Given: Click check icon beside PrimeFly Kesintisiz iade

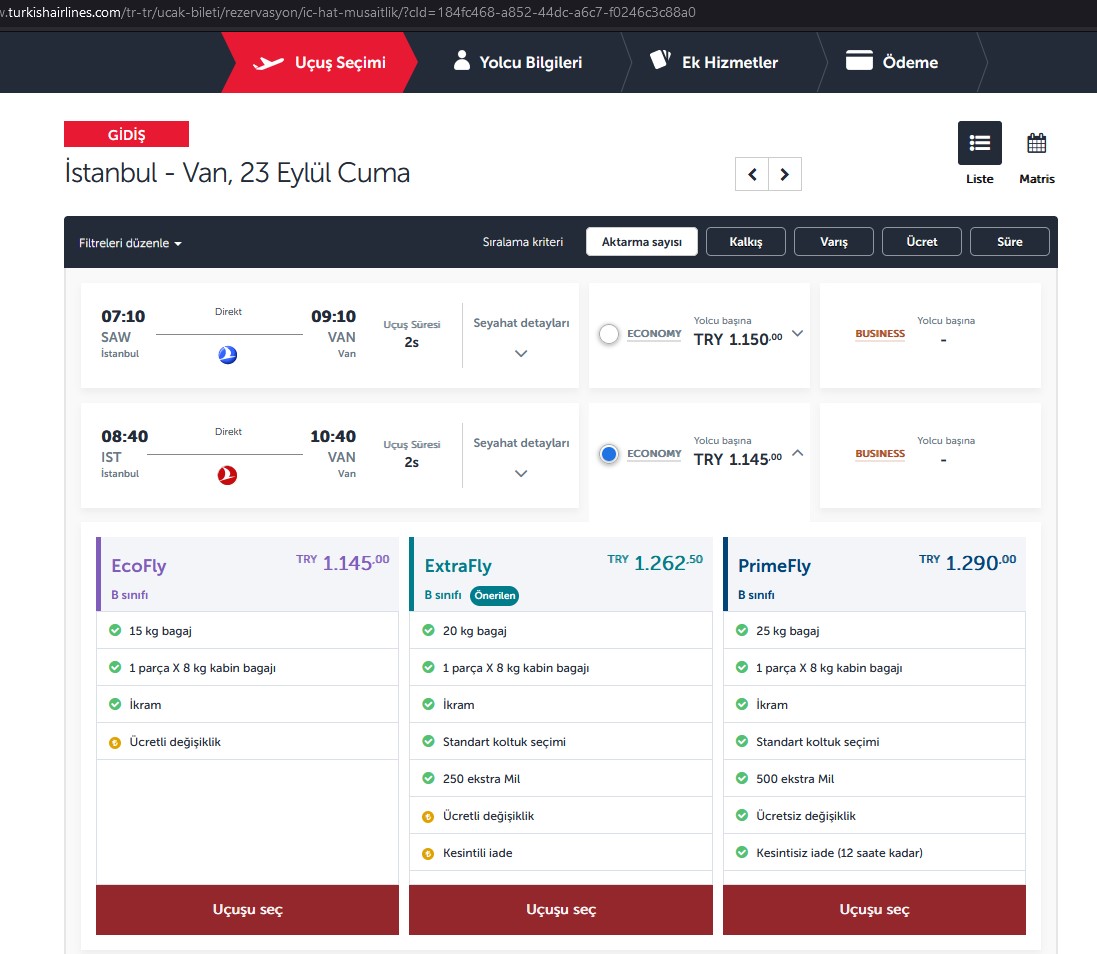Looking at the screenshot, I should pyautogui.click(x=742, y=852).
